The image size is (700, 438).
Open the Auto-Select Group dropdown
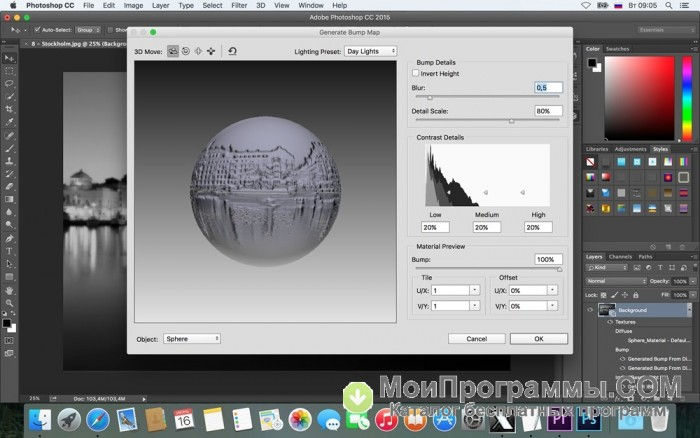(x=88, y=30)
